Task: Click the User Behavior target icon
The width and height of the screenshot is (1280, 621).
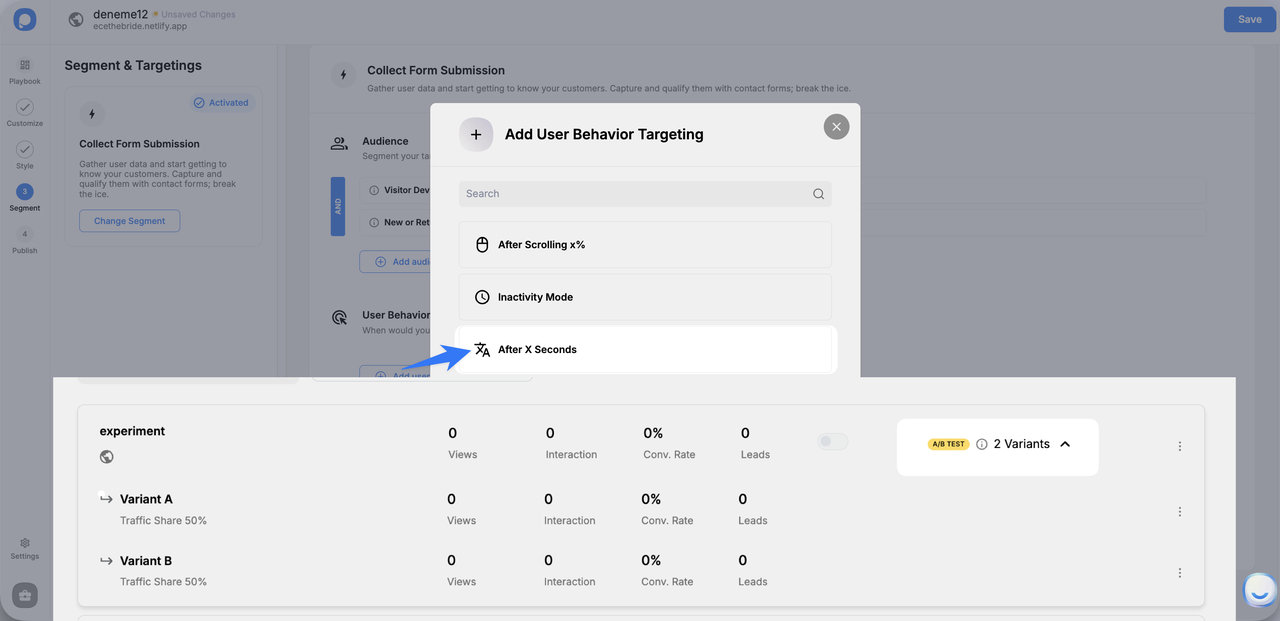Action: [x=339, y=317]
